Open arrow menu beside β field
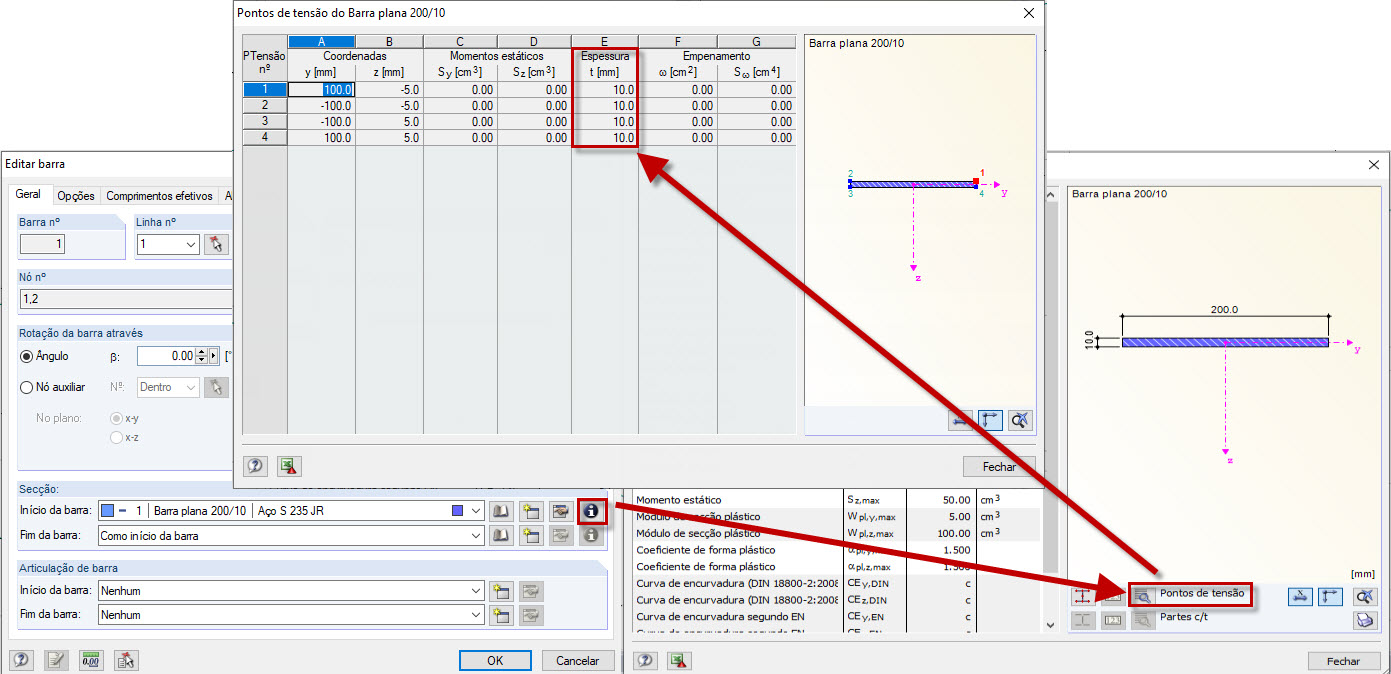The width and height of the screenshot is (1391, 674). coord(213,356)
